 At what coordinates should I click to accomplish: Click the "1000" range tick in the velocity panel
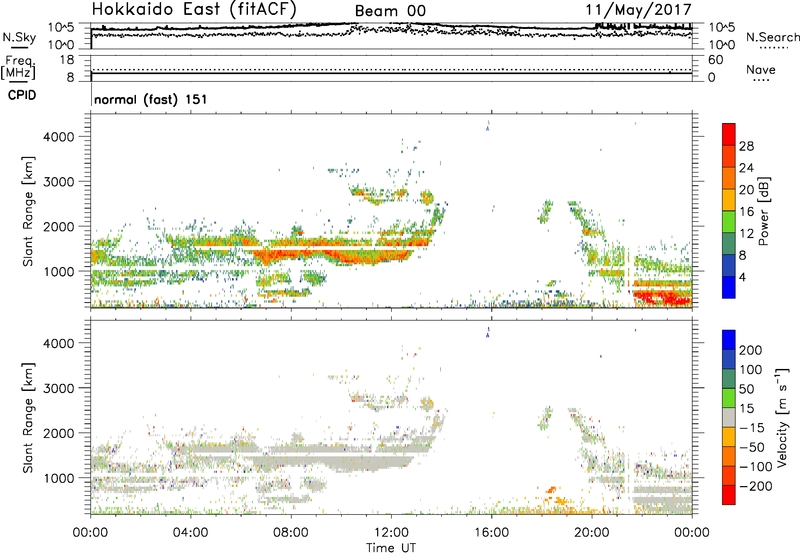click(58, 478)
